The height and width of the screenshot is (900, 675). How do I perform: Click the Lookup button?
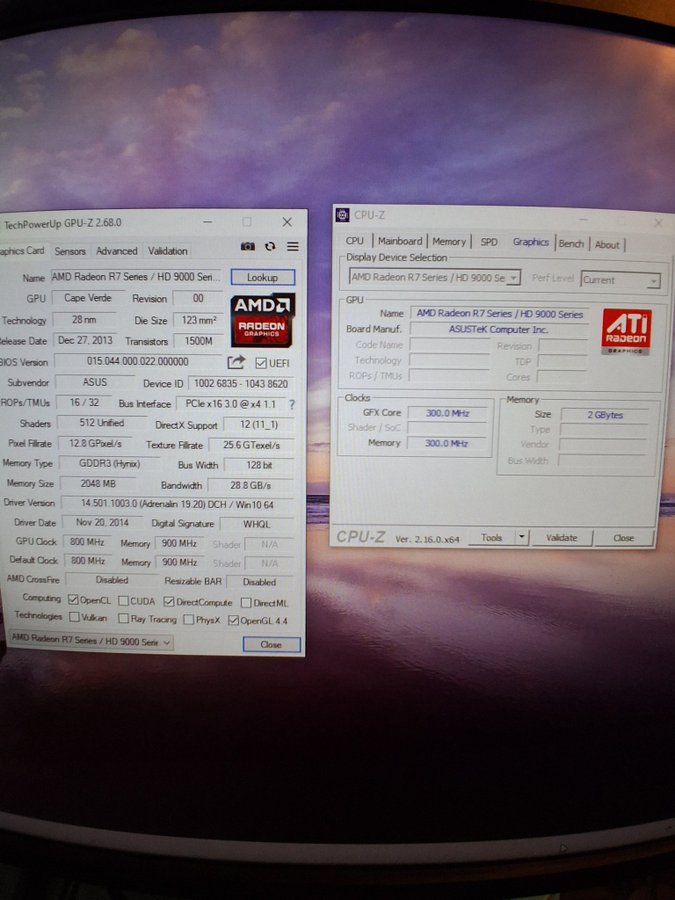[263, 277]
